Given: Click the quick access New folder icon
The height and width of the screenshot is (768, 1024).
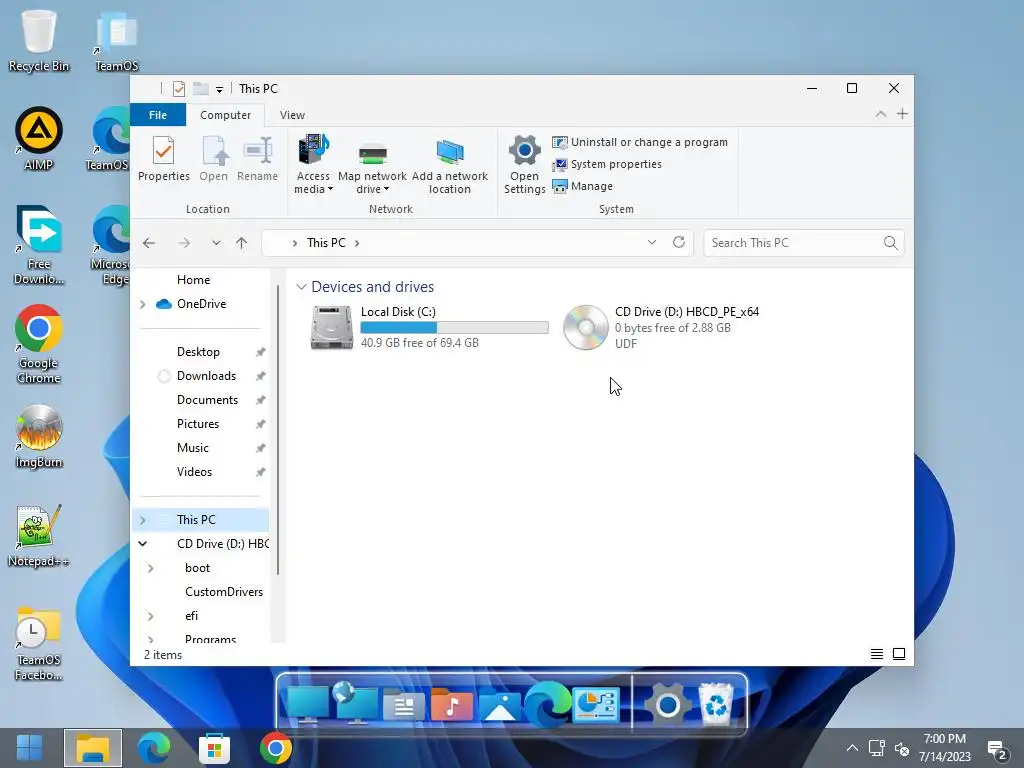Looking at the screenshot, I should tap(200, 89).
